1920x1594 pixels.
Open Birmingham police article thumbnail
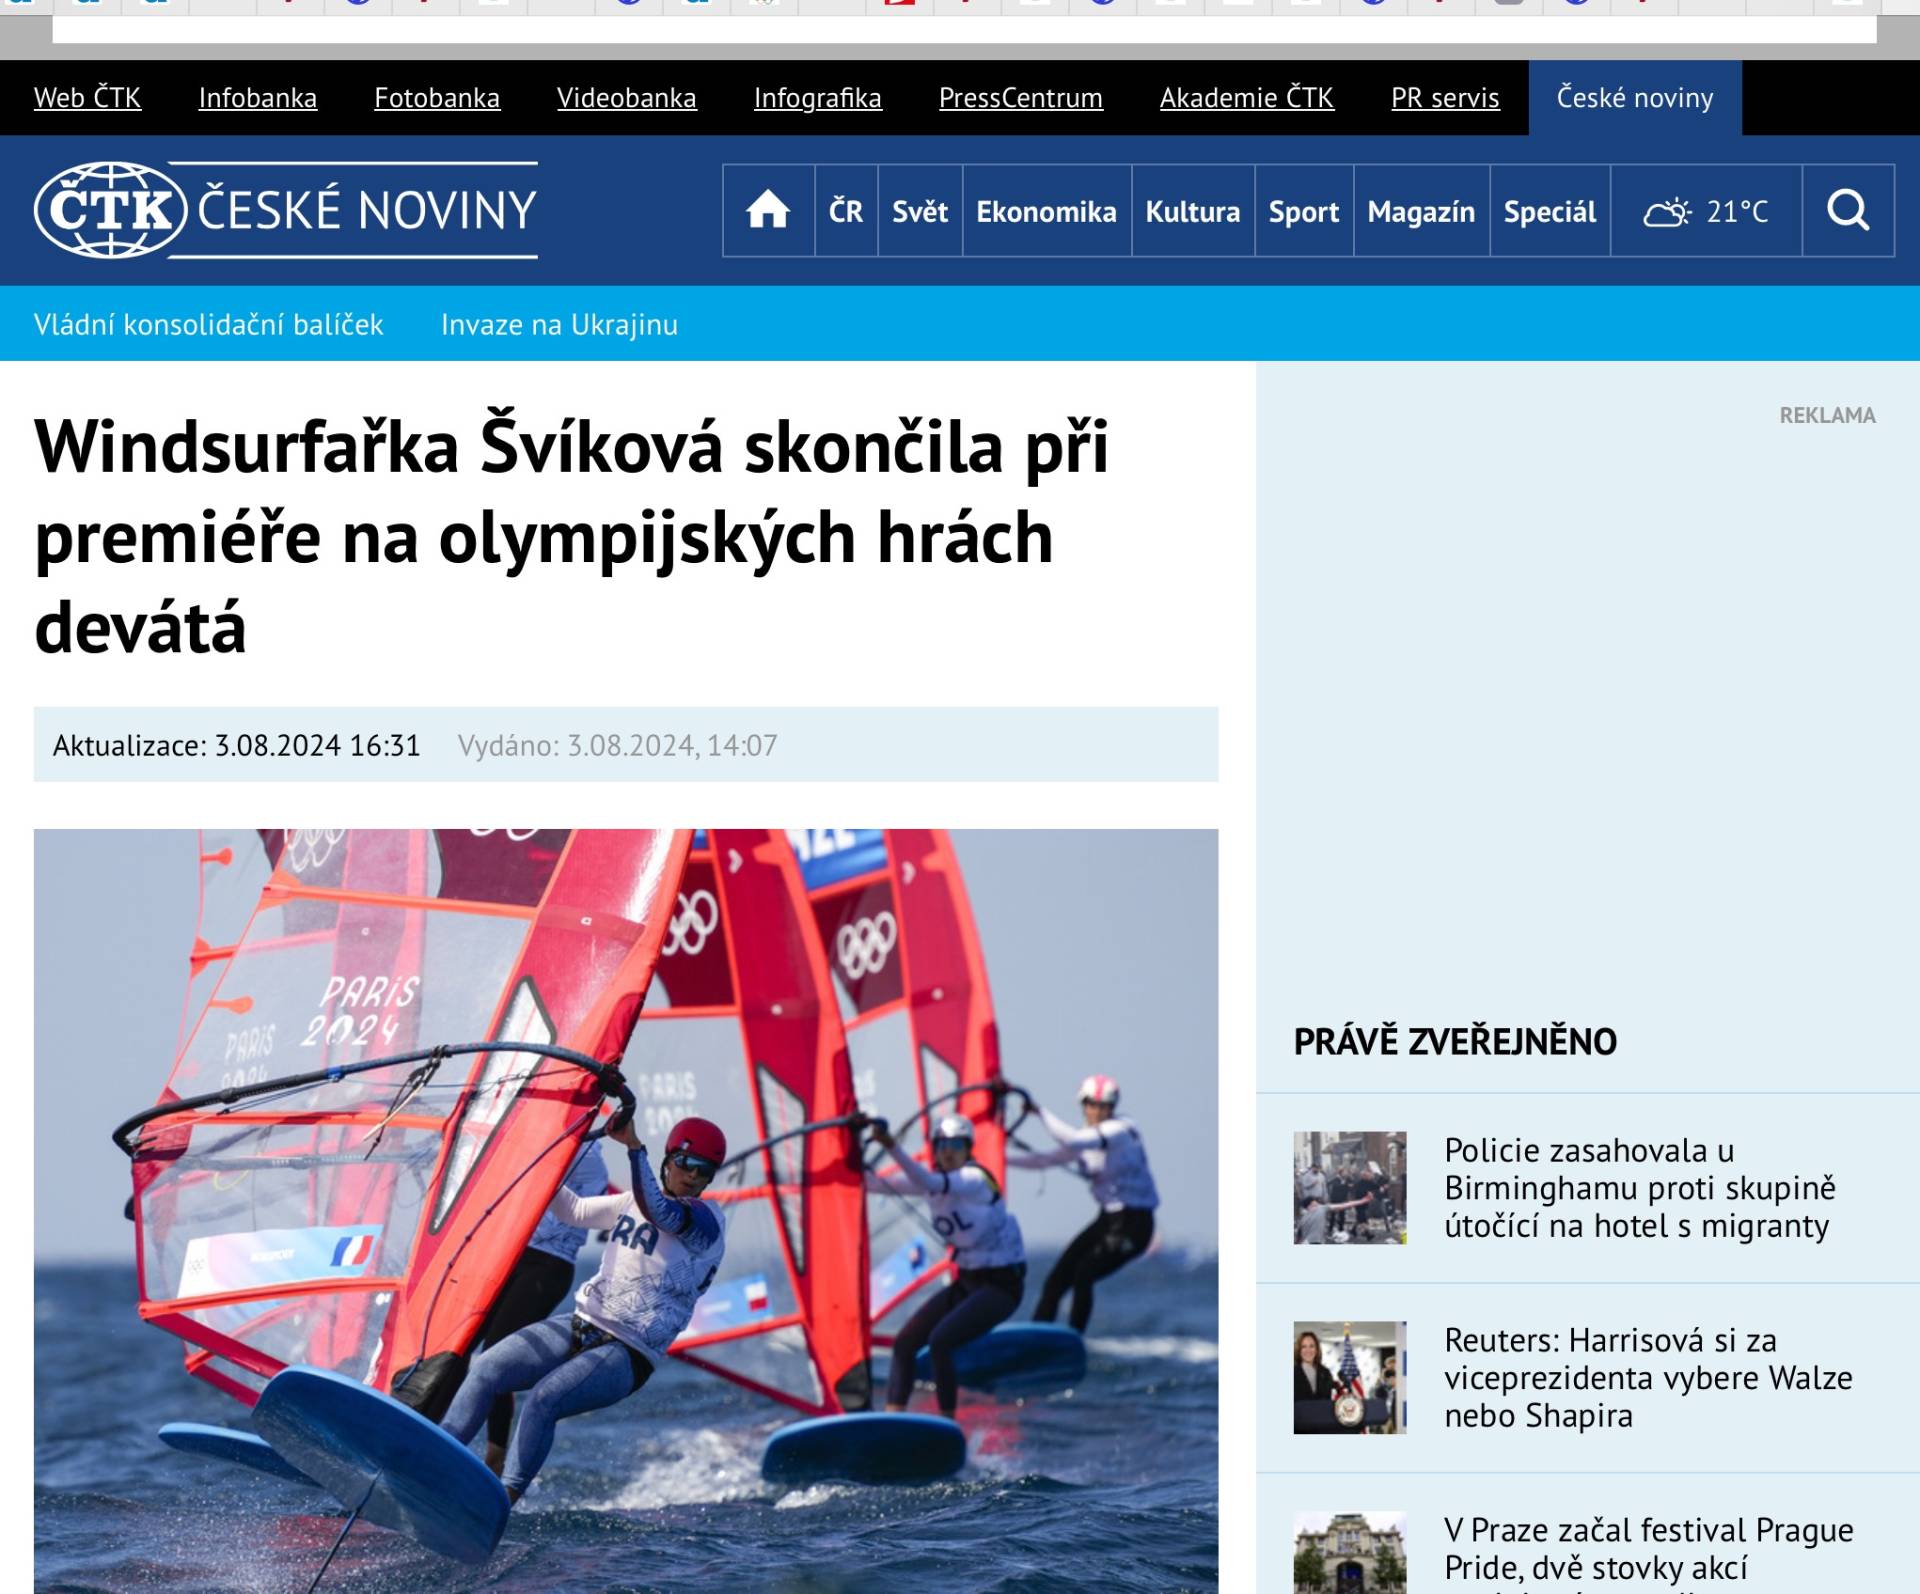(x=1349, y=1187)
